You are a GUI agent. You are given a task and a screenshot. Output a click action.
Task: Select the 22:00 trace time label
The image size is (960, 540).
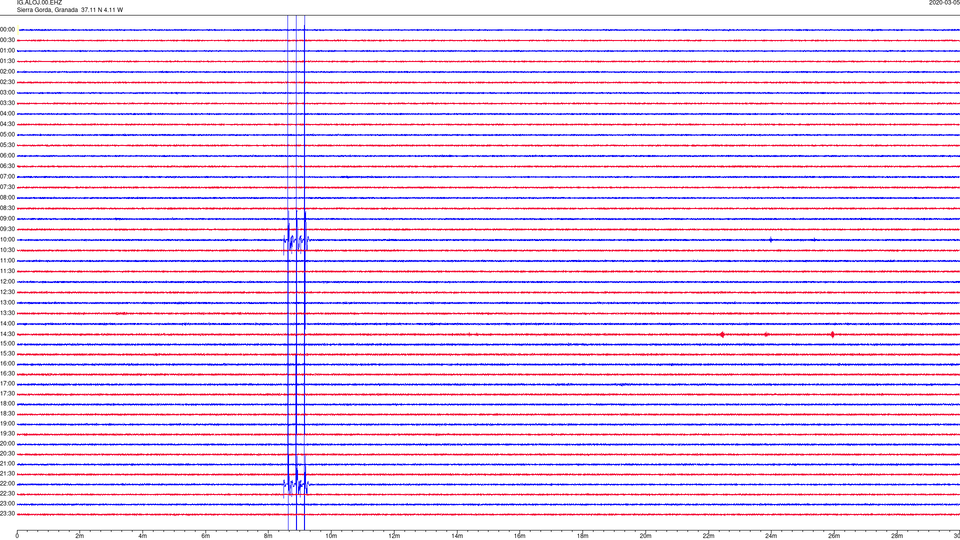coord(7,484)
